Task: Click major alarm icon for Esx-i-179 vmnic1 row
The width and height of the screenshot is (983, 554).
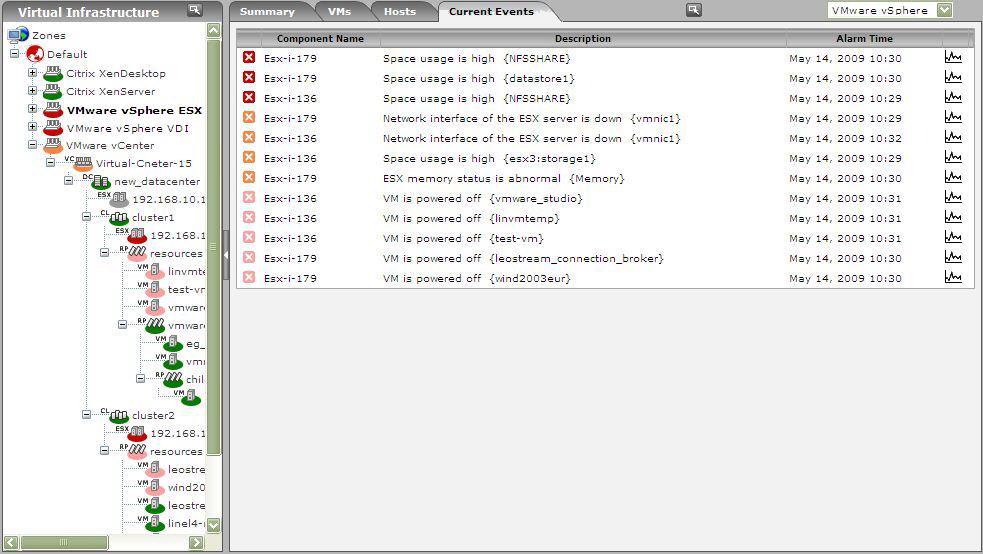Action: tap(249, 118)
